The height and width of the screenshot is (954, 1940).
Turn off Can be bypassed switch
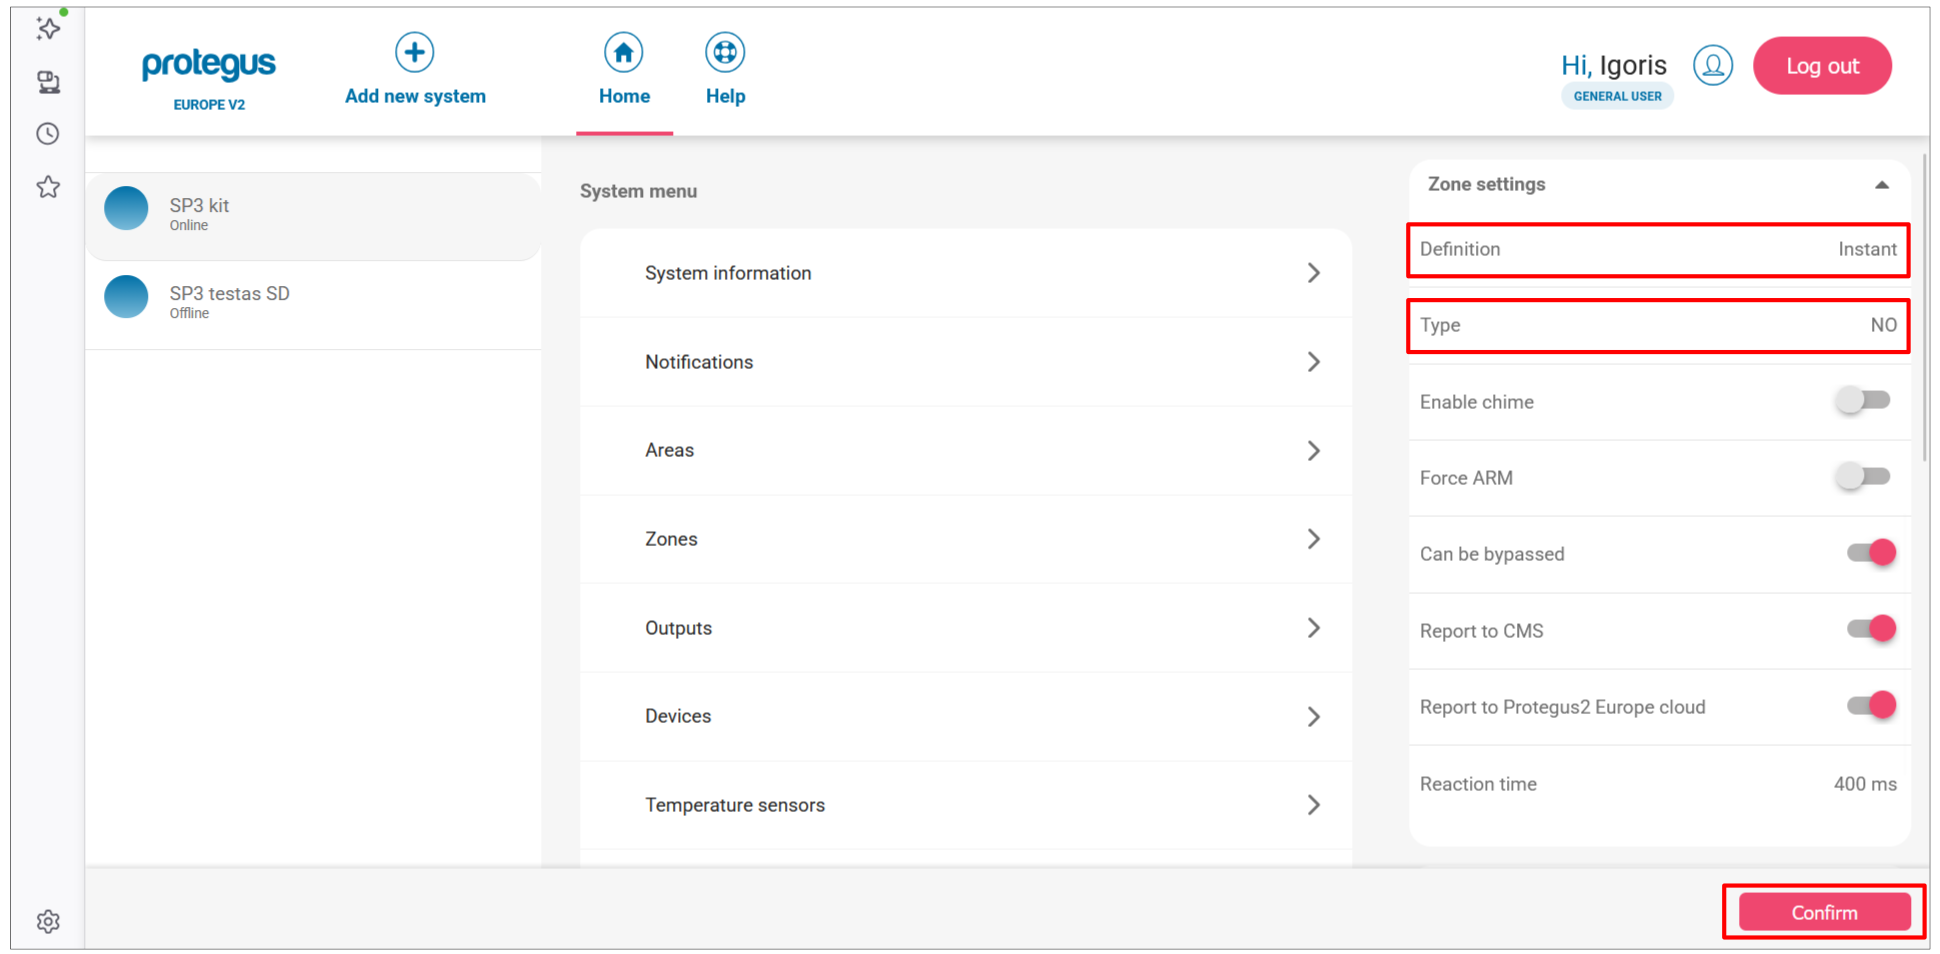1871,553
